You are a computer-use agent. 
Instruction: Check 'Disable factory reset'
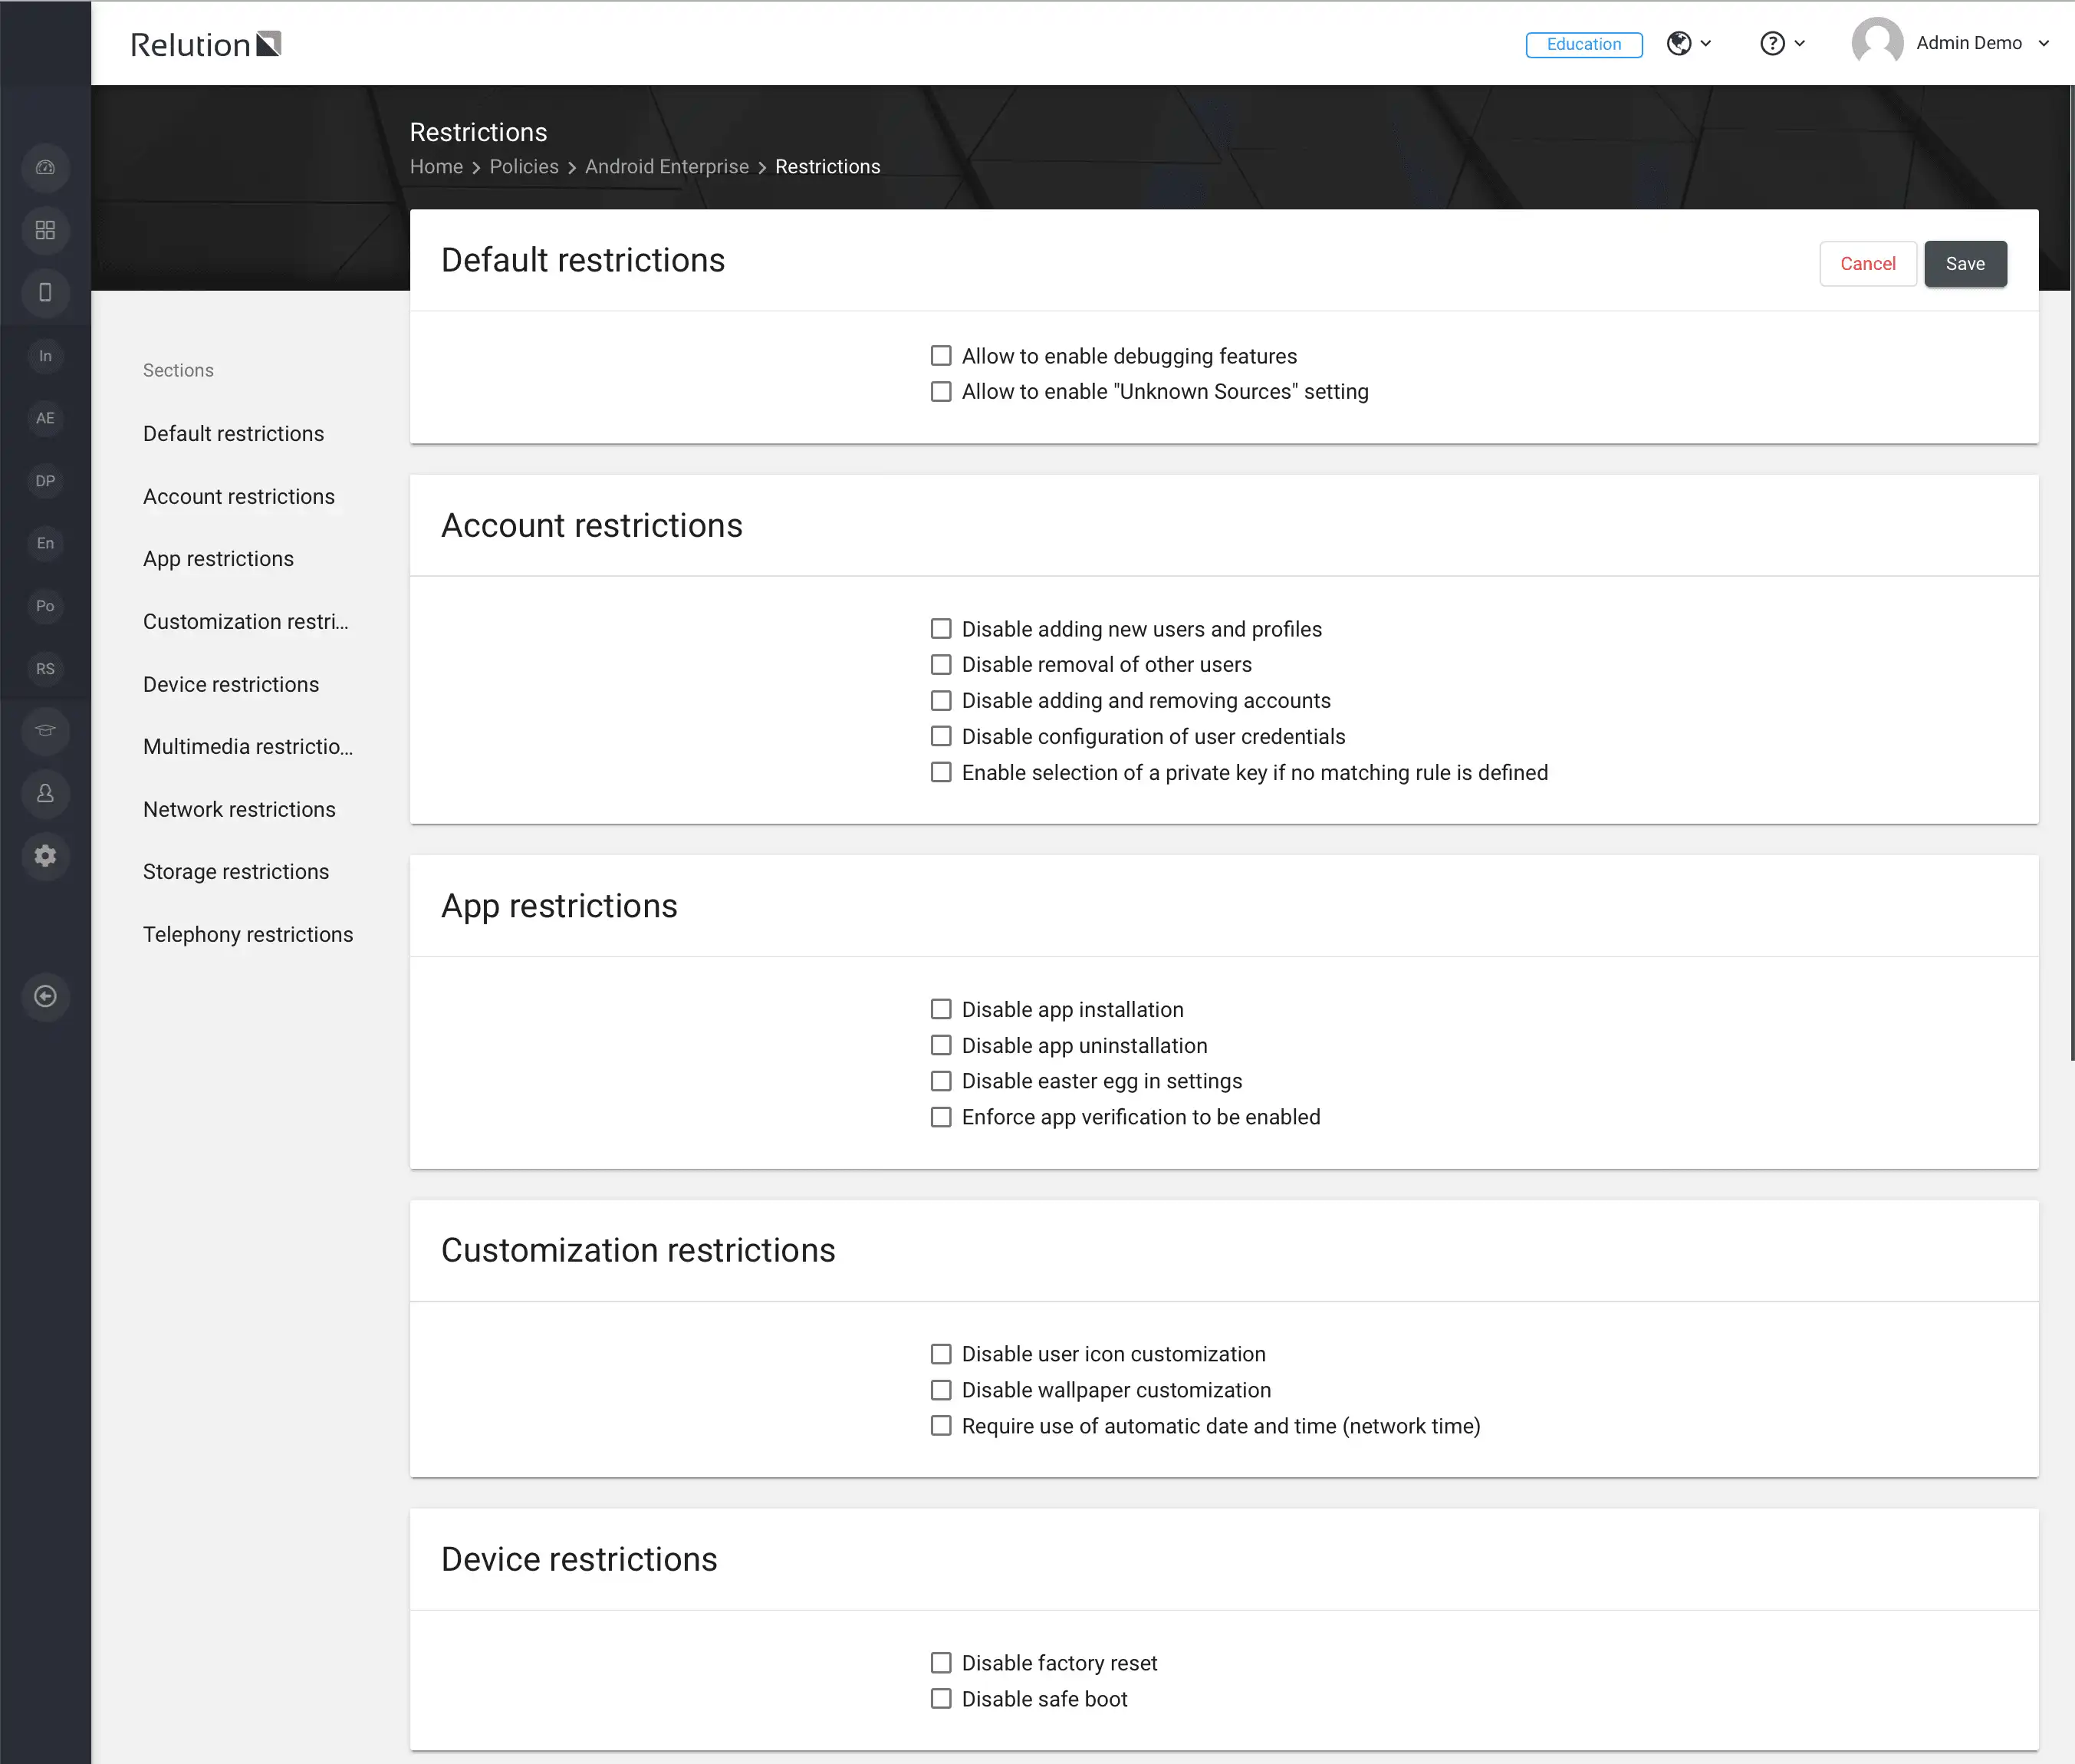pos(941,1663)
